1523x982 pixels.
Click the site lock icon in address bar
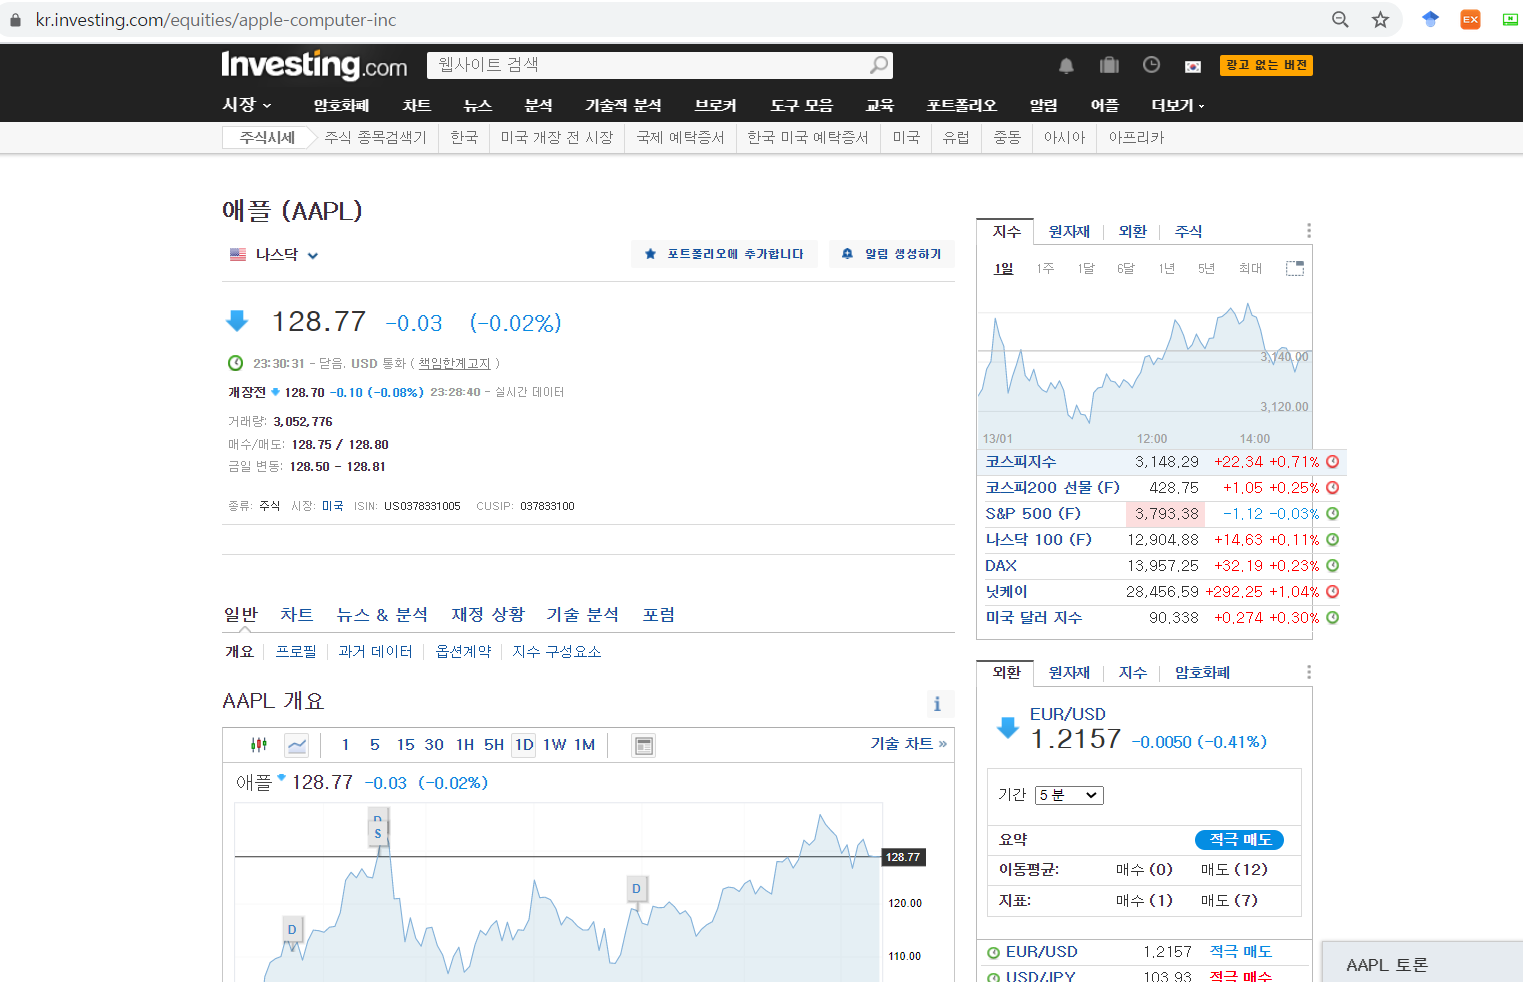click(x=15, y=20)
